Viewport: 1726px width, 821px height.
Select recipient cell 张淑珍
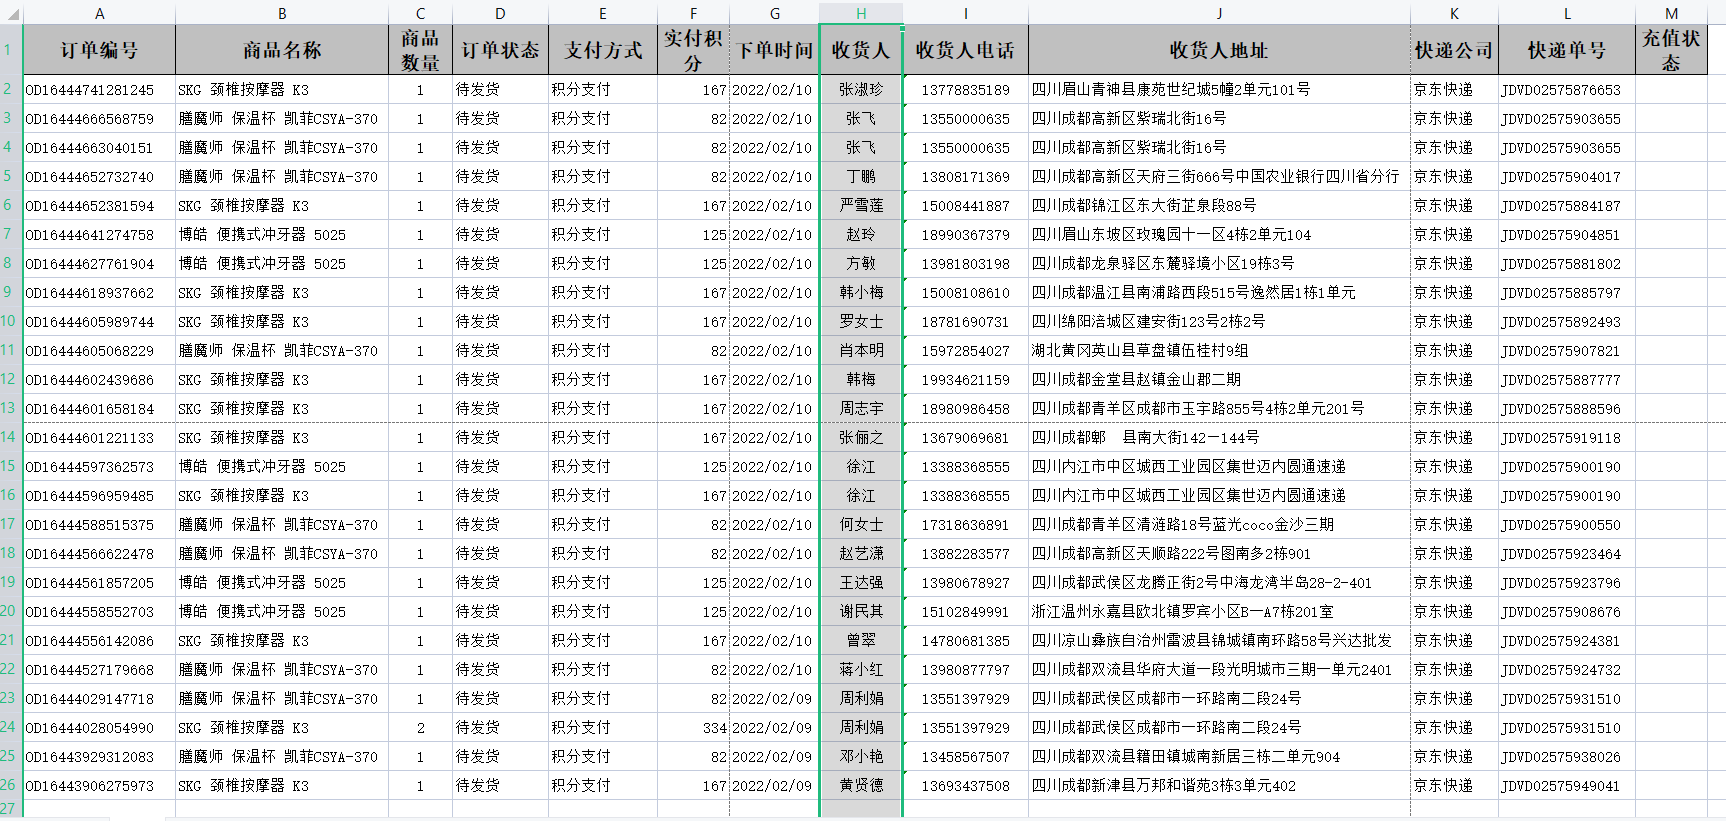click(861, 90)
